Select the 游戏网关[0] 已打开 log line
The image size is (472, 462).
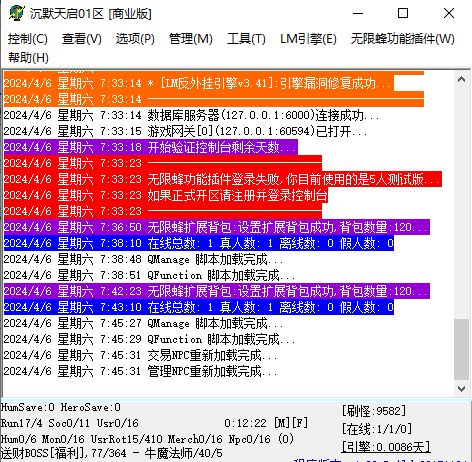(x=185, y=131)
